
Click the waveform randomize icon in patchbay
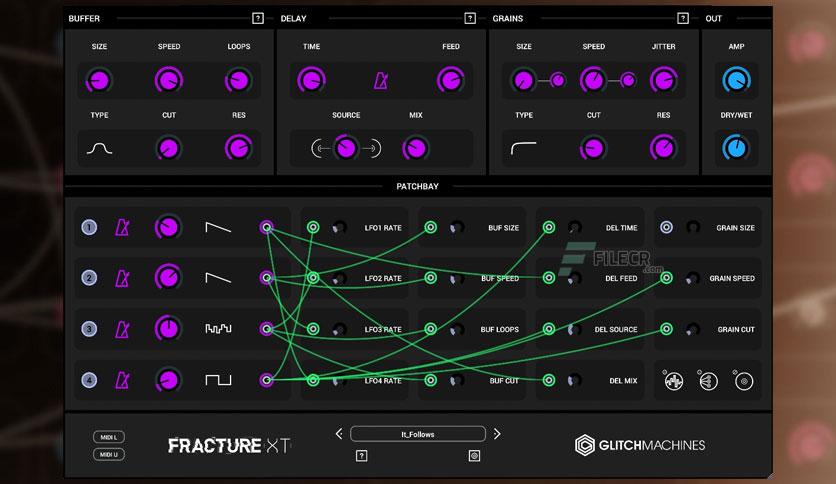tap(673, 381)
